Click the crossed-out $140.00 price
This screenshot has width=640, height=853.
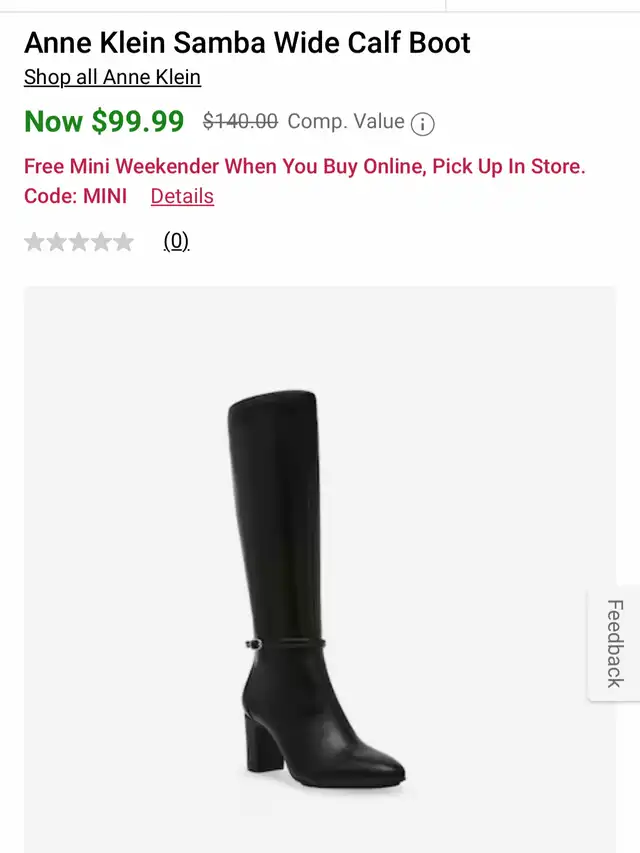[x=241, y=121]
